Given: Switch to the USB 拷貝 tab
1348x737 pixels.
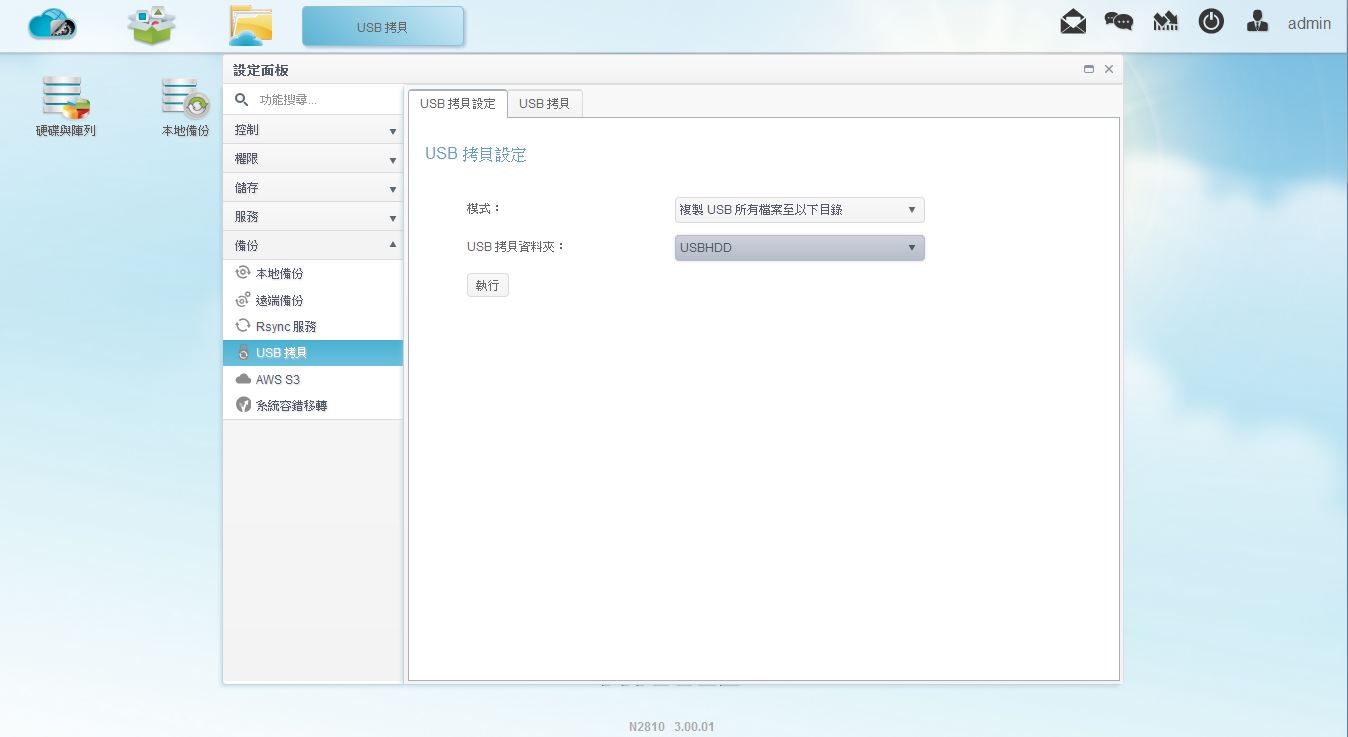Looking at the screenshot, I should [545, 103].
